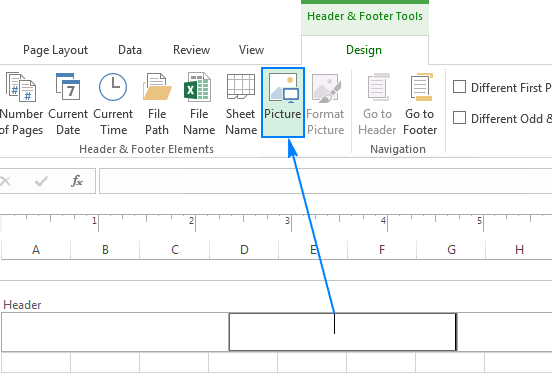Add the File Path element
This screenshot has width=552, height=373.
[157, 104]
